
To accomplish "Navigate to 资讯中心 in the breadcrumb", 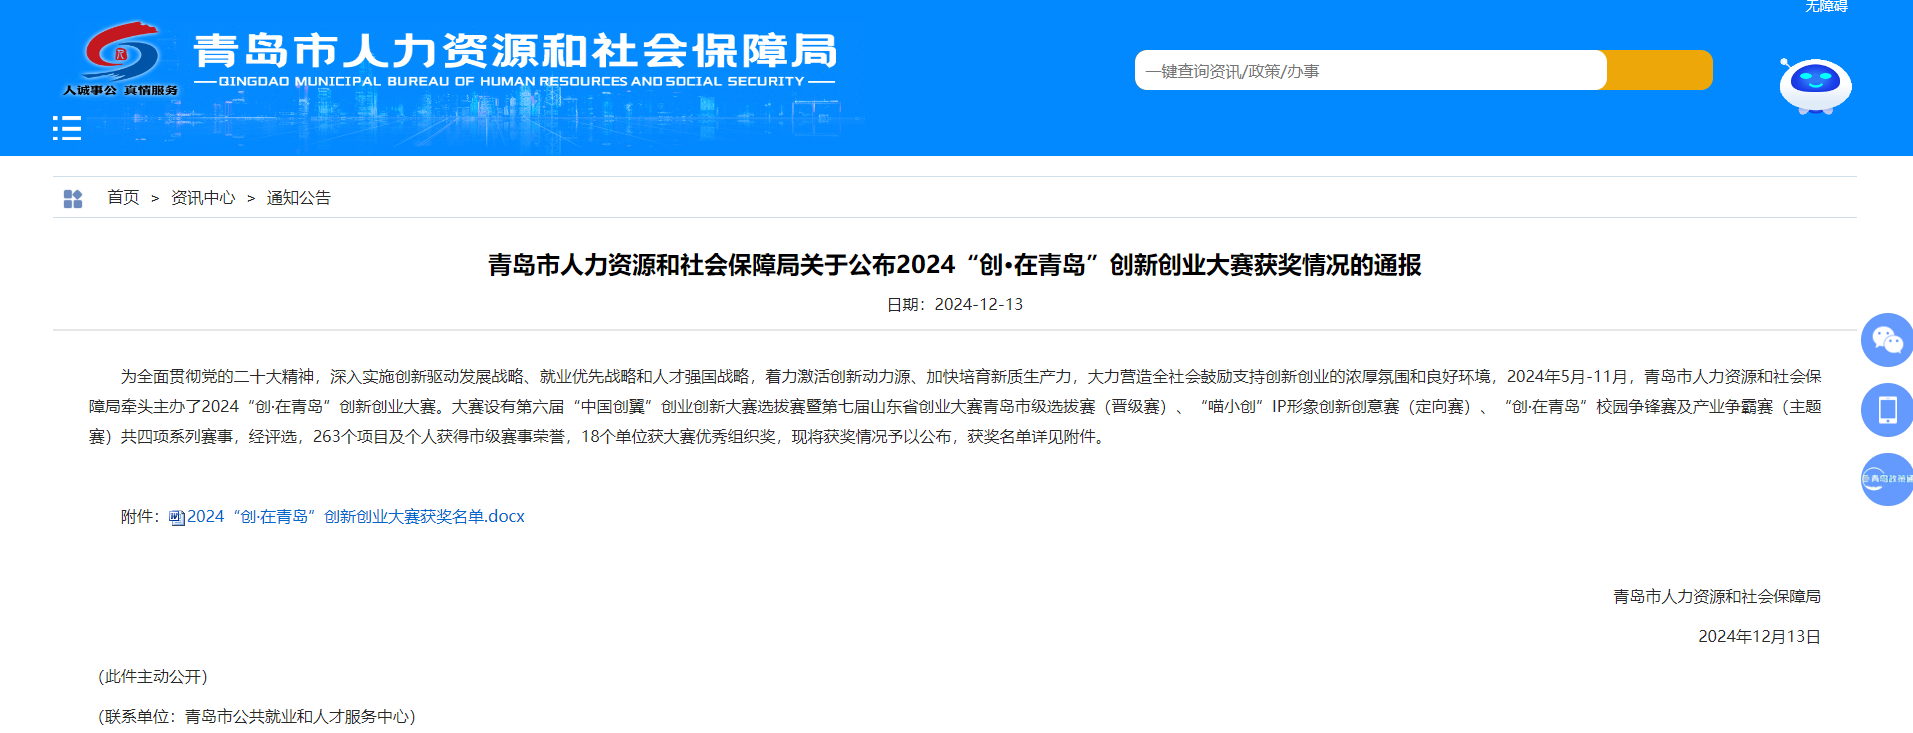I will (203, 198).
